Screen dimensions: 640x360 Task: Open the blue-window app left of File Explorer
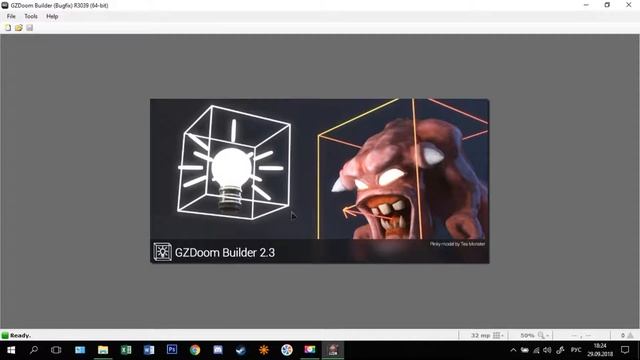click(80, 350)
